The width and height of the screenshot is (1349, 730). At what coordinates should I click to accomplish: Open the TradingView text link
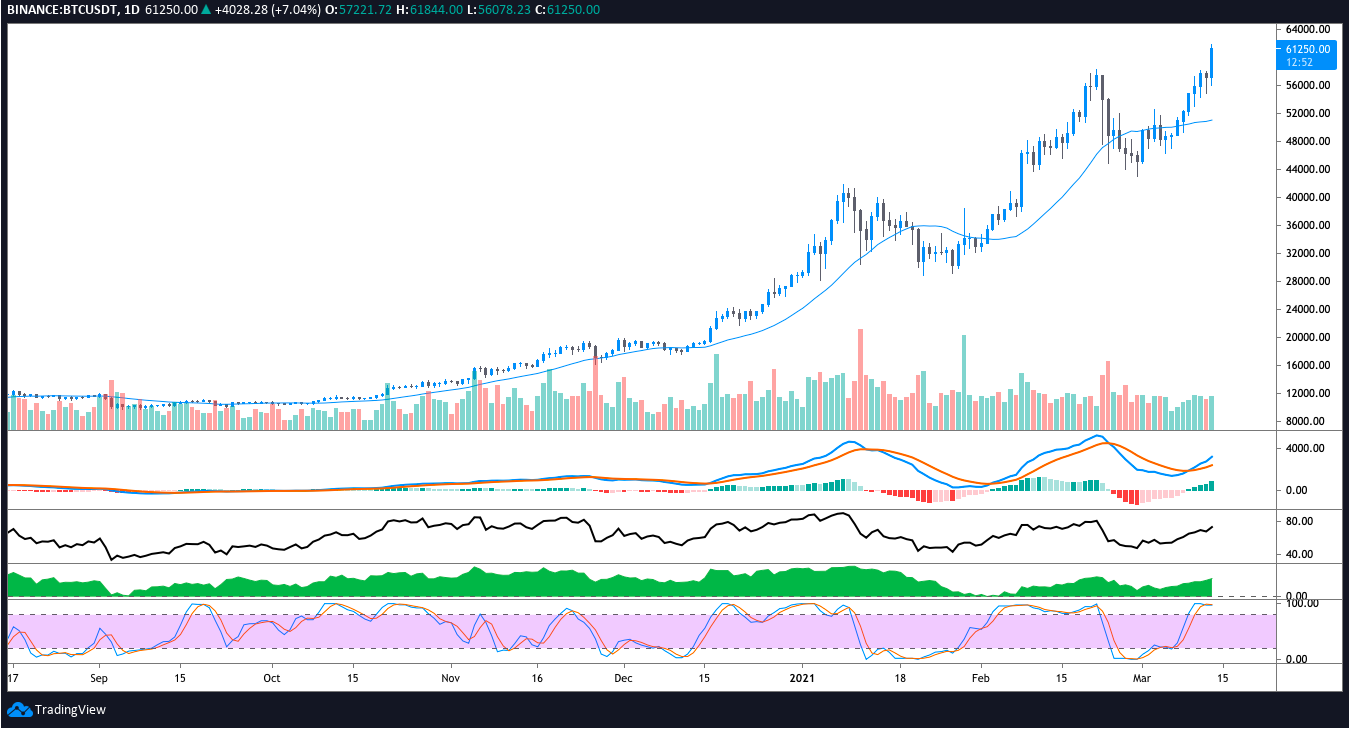click(70, 710)
